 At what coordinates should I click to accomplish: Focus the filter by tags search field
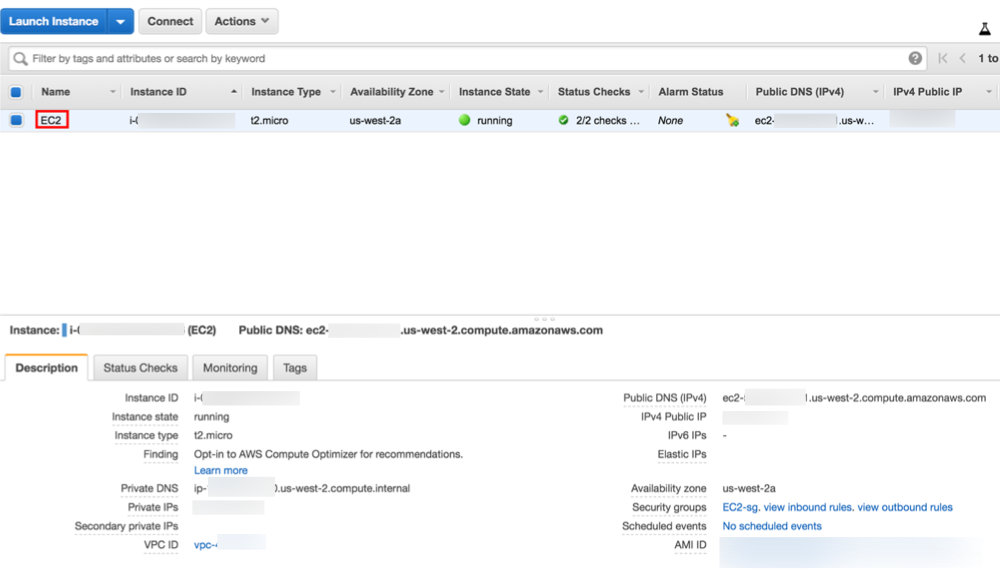click(x=466, y=59)
